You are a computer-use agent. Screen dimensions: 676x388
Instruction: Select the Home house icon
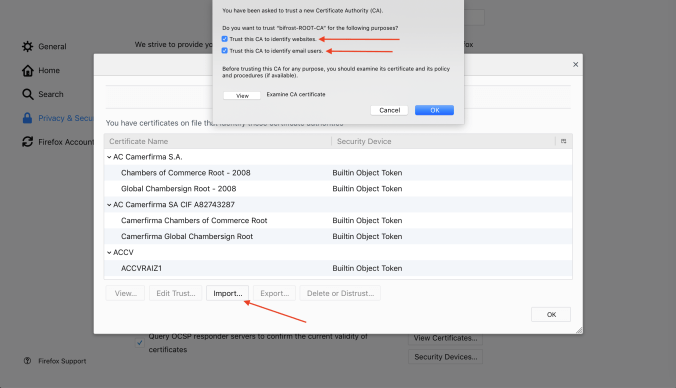coord(28,70)
